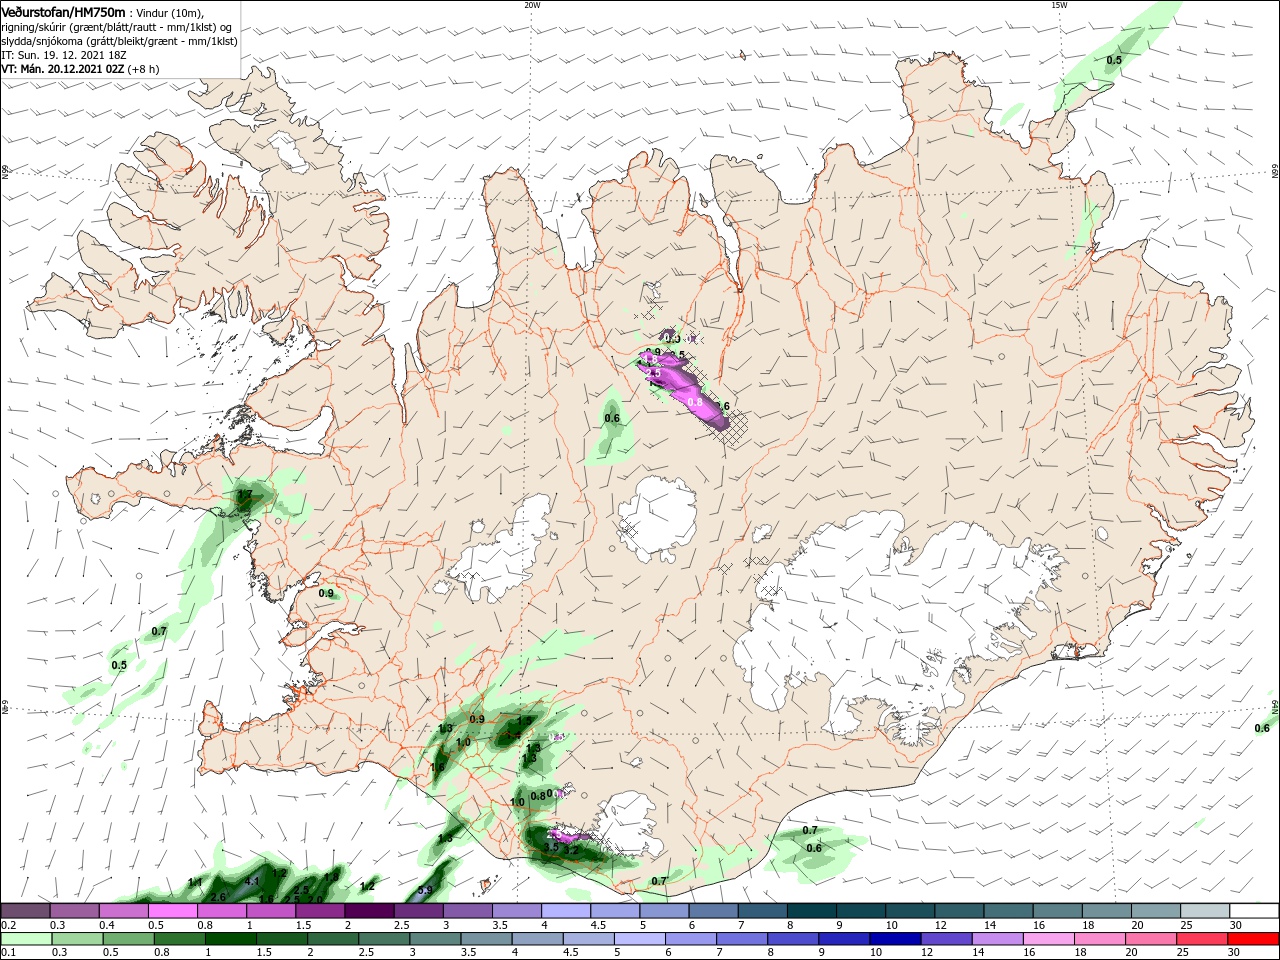Select the "(+8 h)" forecast offset text
Image resolution: width=1280 pixels, height=960 pixels.
tap(143, 69)
